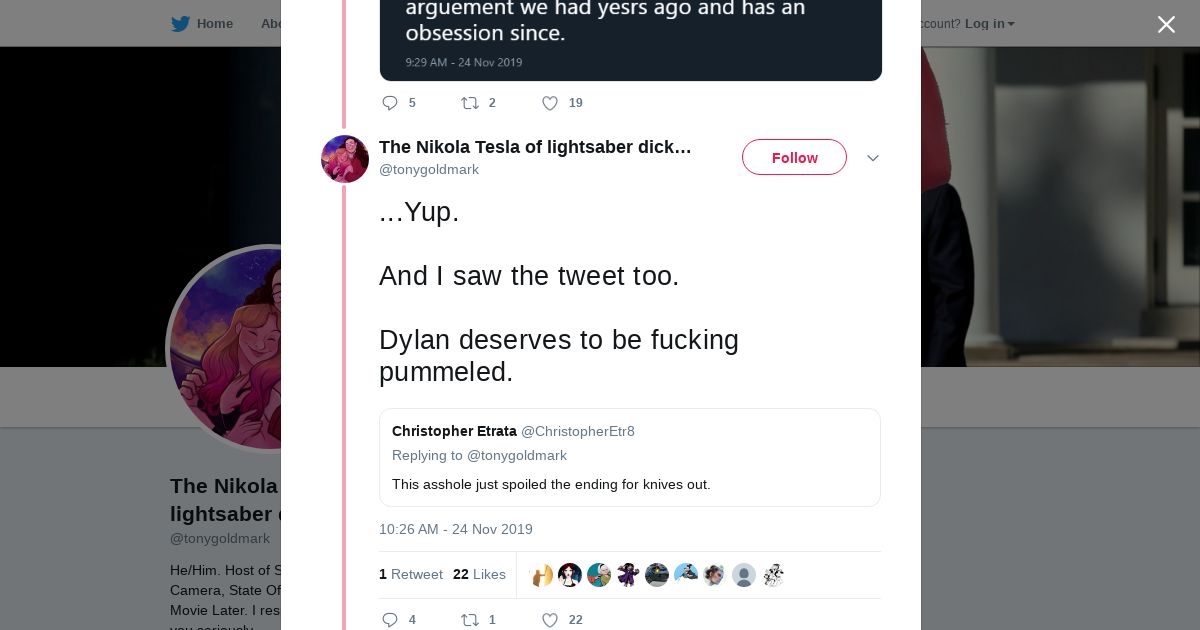1200x630 pixels.
Task: Retweet the main tweet with 1 retweet
Action: coord(470,620)
